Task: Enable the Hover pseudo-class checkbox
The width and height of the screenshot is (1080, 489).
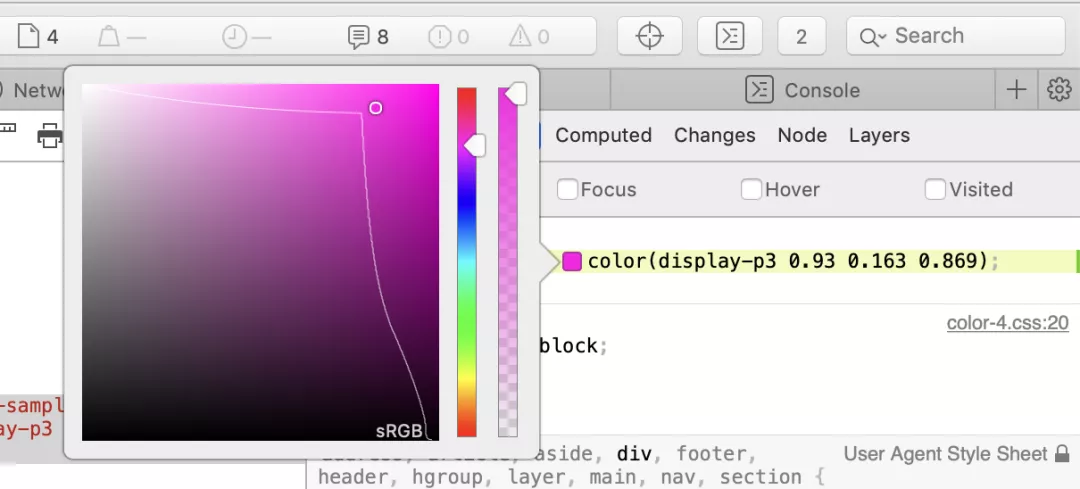Action: coord(751,189)
